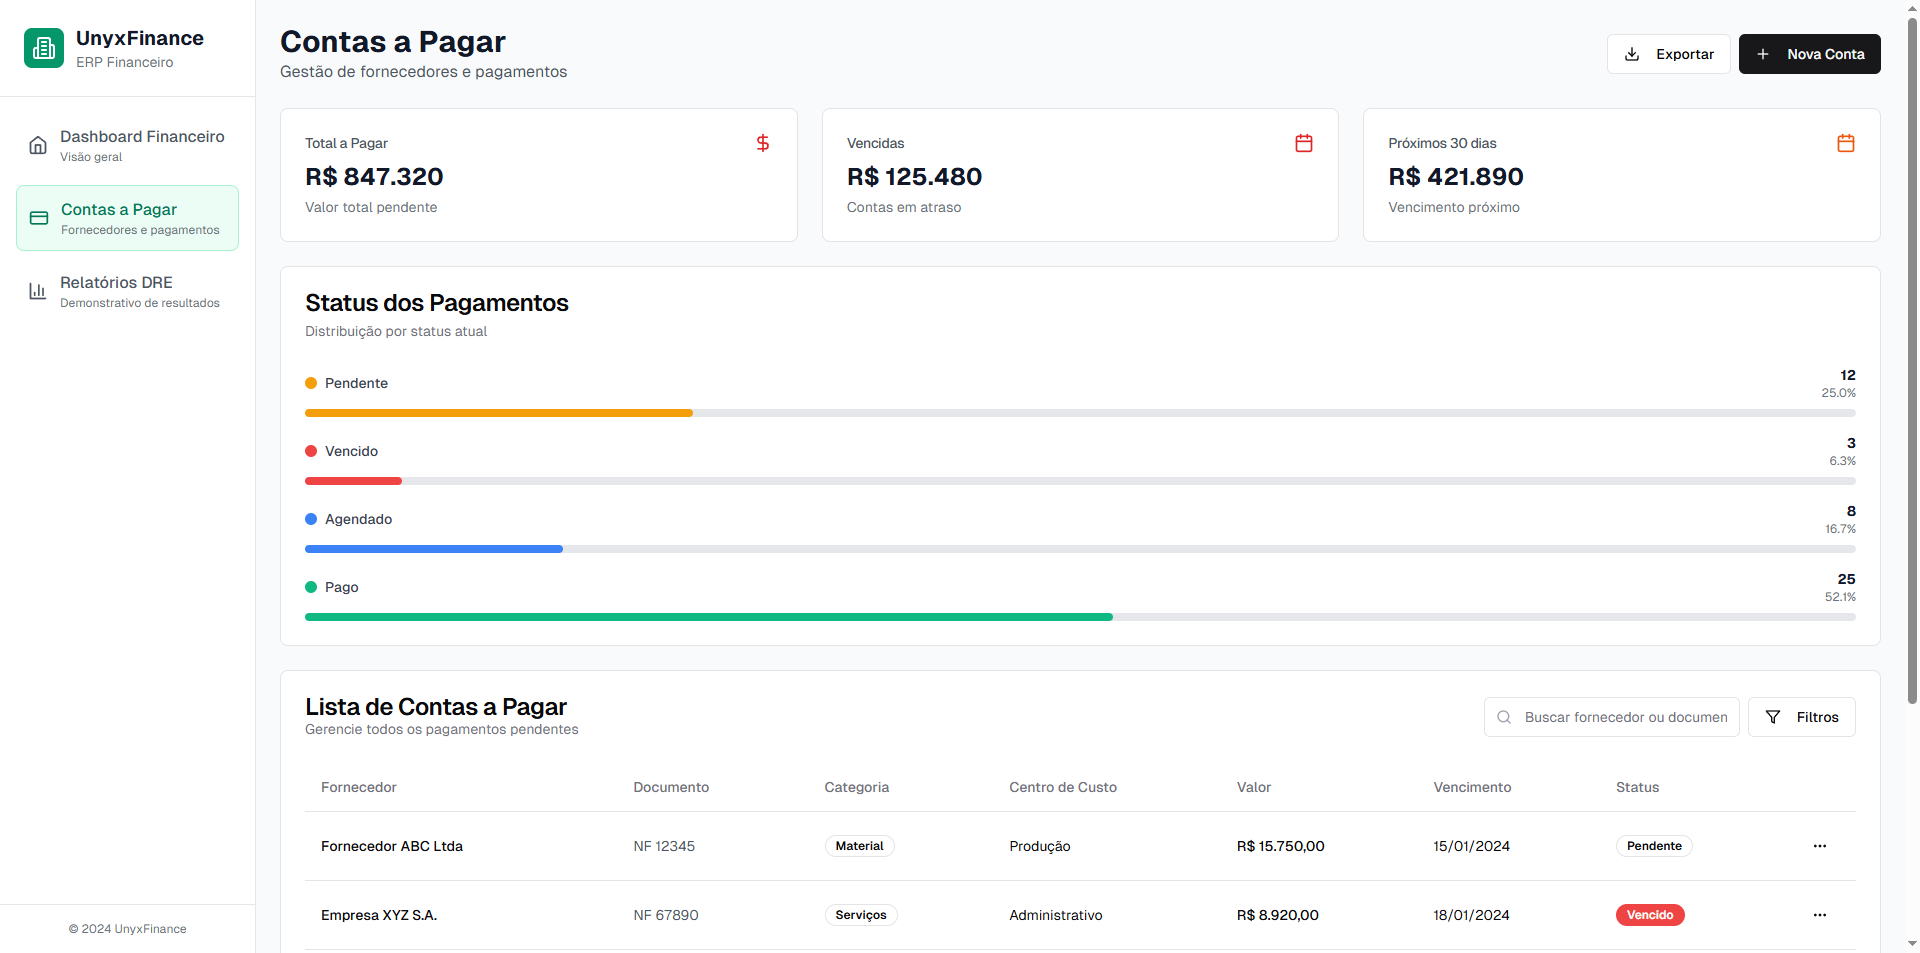Click the green Pago progress bar

[x=709, y=617]
